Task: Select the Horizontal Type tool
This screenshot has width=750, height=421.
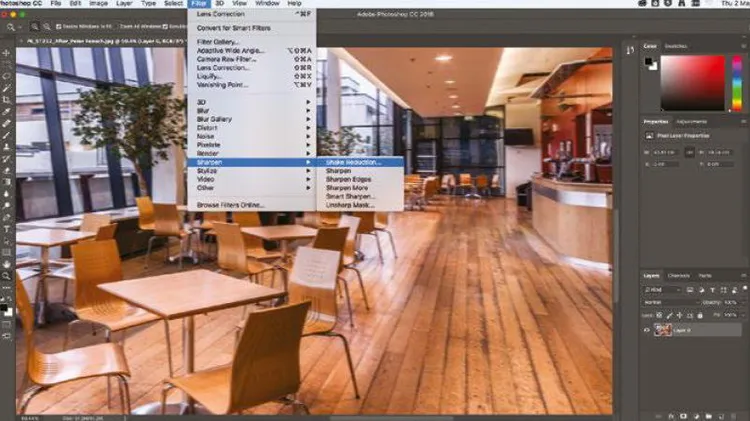Action: point(6,229)
